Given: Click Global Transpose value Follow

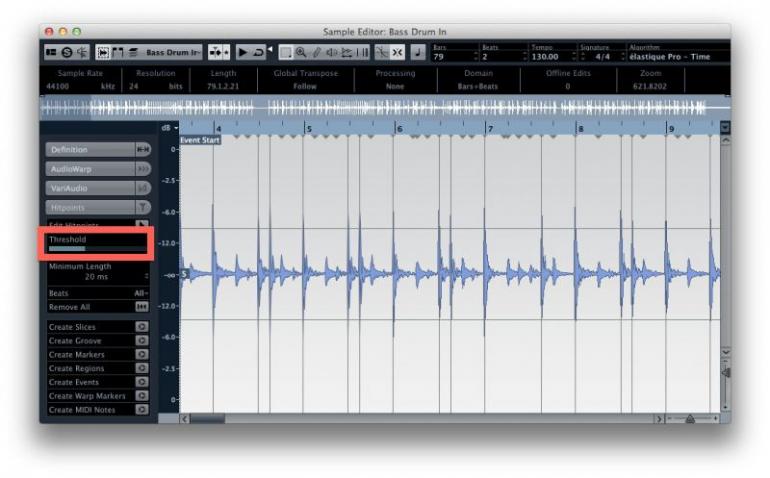Looking at the screenshot, I should (305, 86).
